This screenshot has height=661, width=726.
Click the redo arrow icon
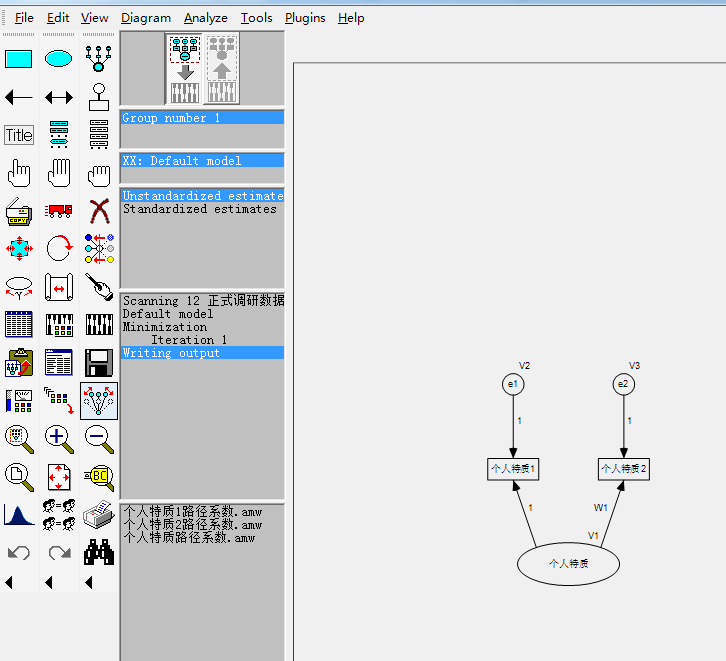tap(59, 552)
